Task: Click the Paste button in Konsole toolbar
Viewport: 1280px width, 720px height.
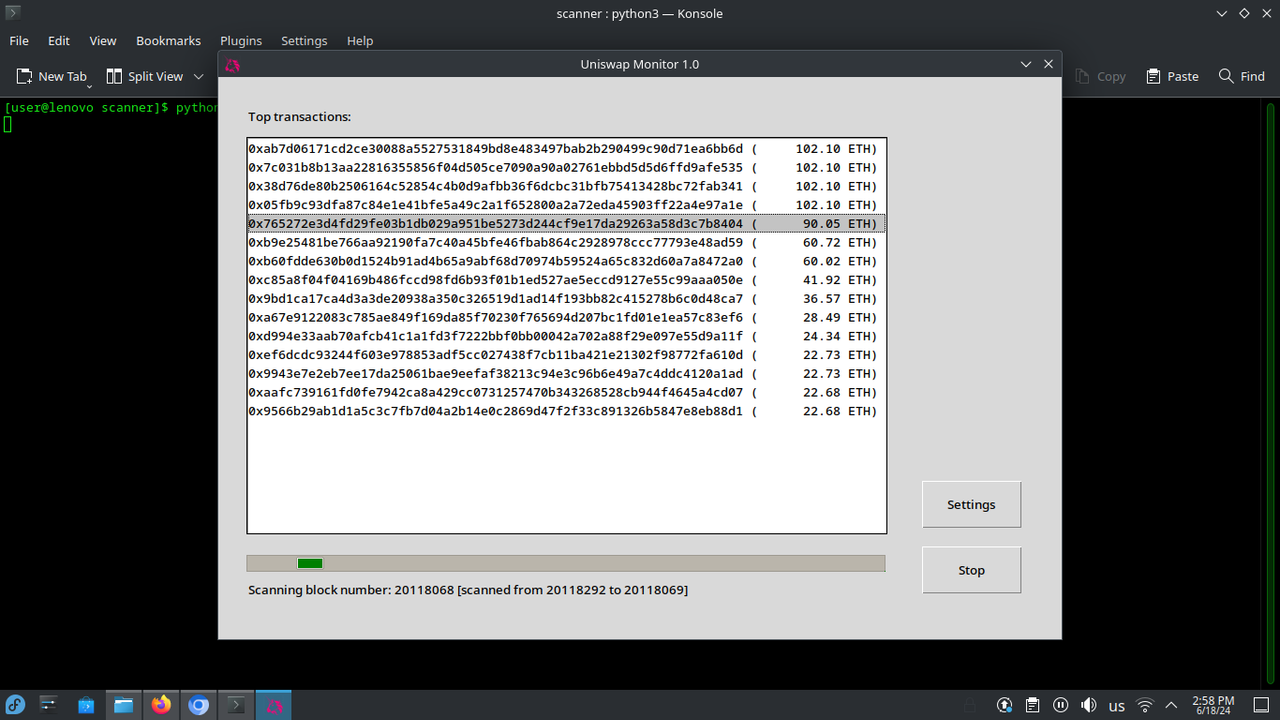Action: pos(1172,76)
